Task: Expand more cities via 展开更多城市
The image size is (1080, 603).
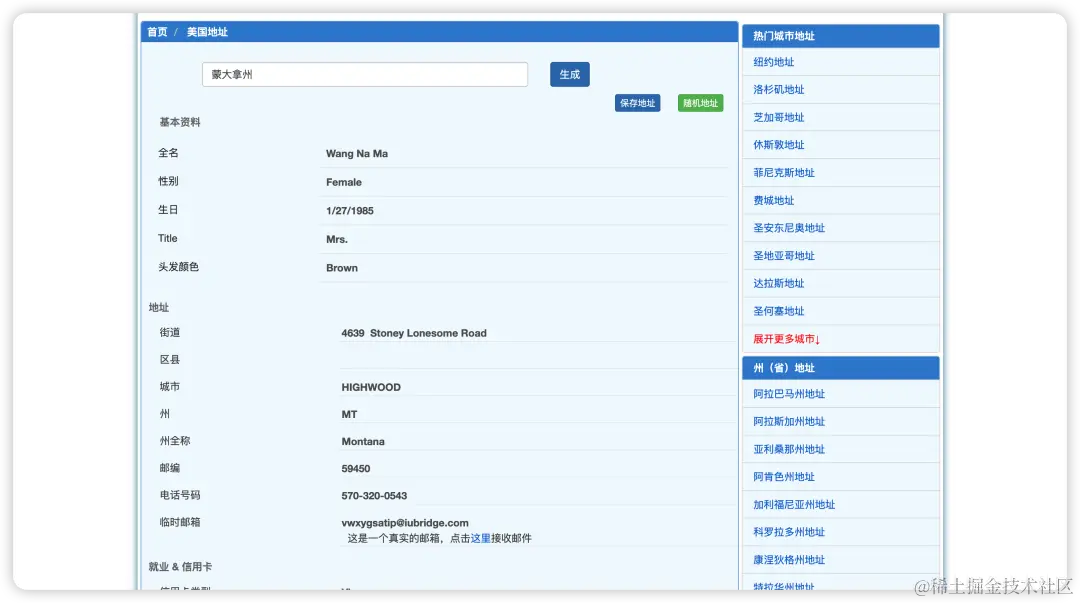Action: click(786, 339)
